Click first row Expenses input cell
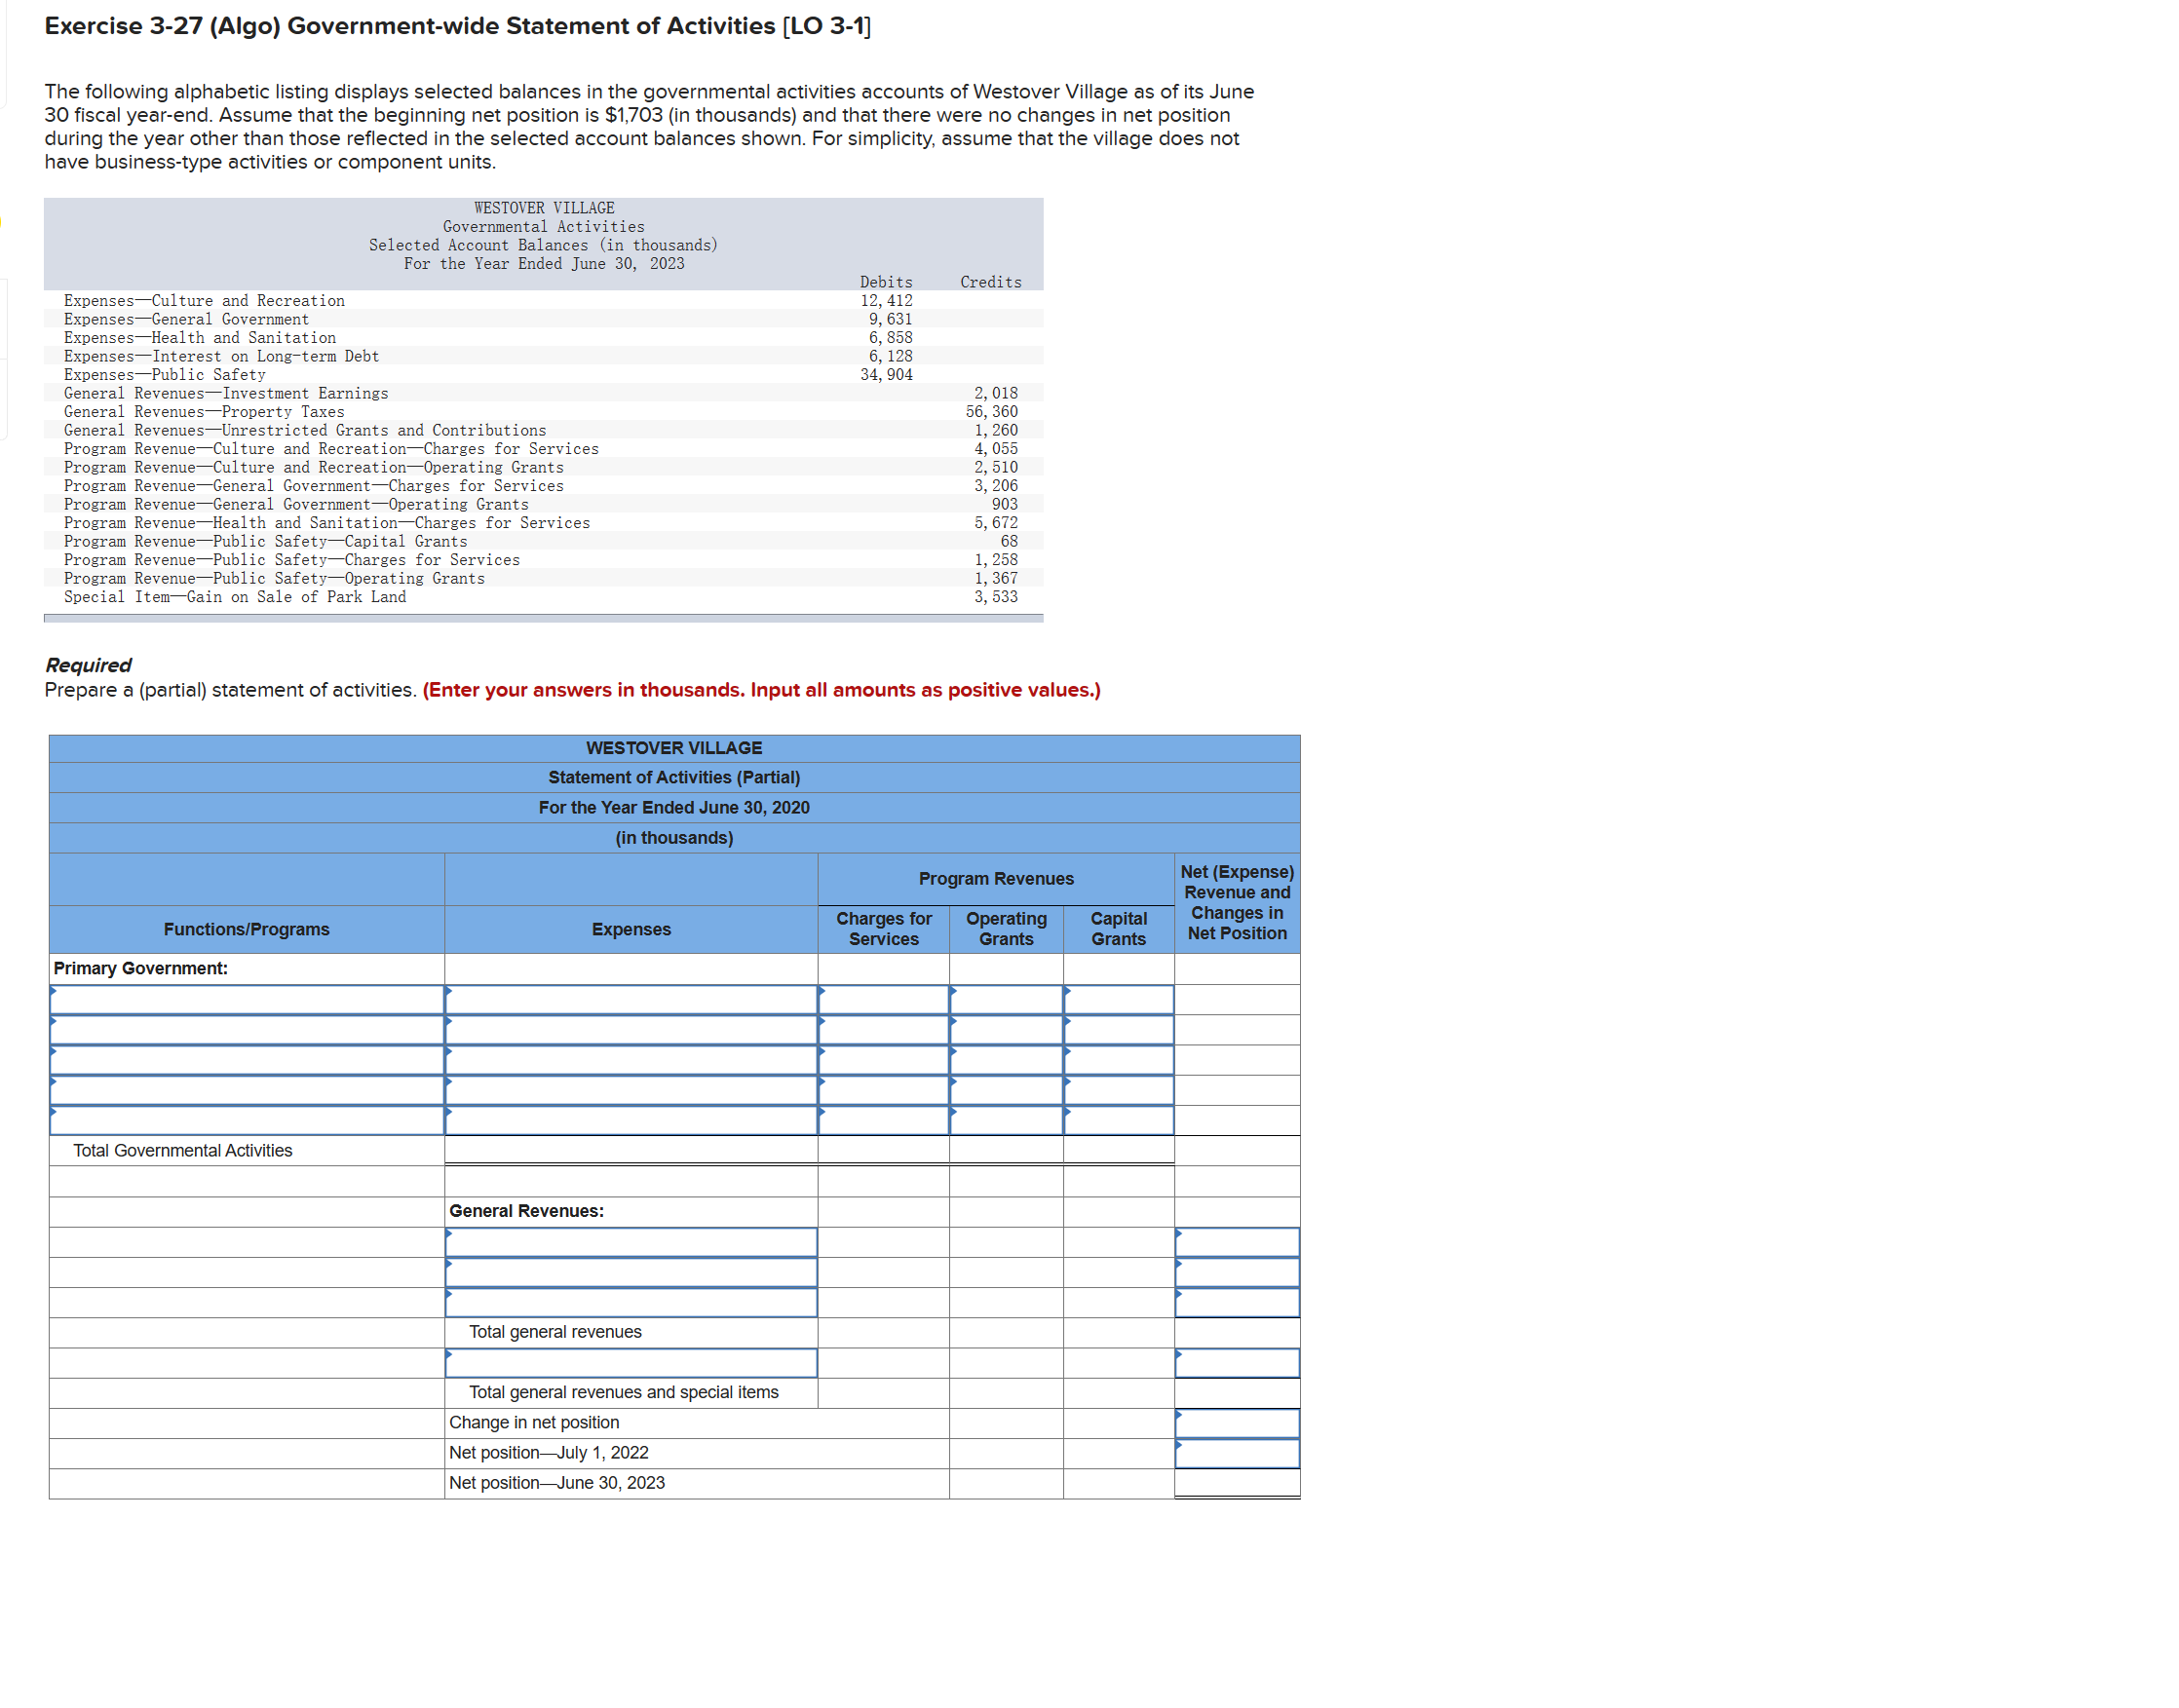 tap(631, 999)
